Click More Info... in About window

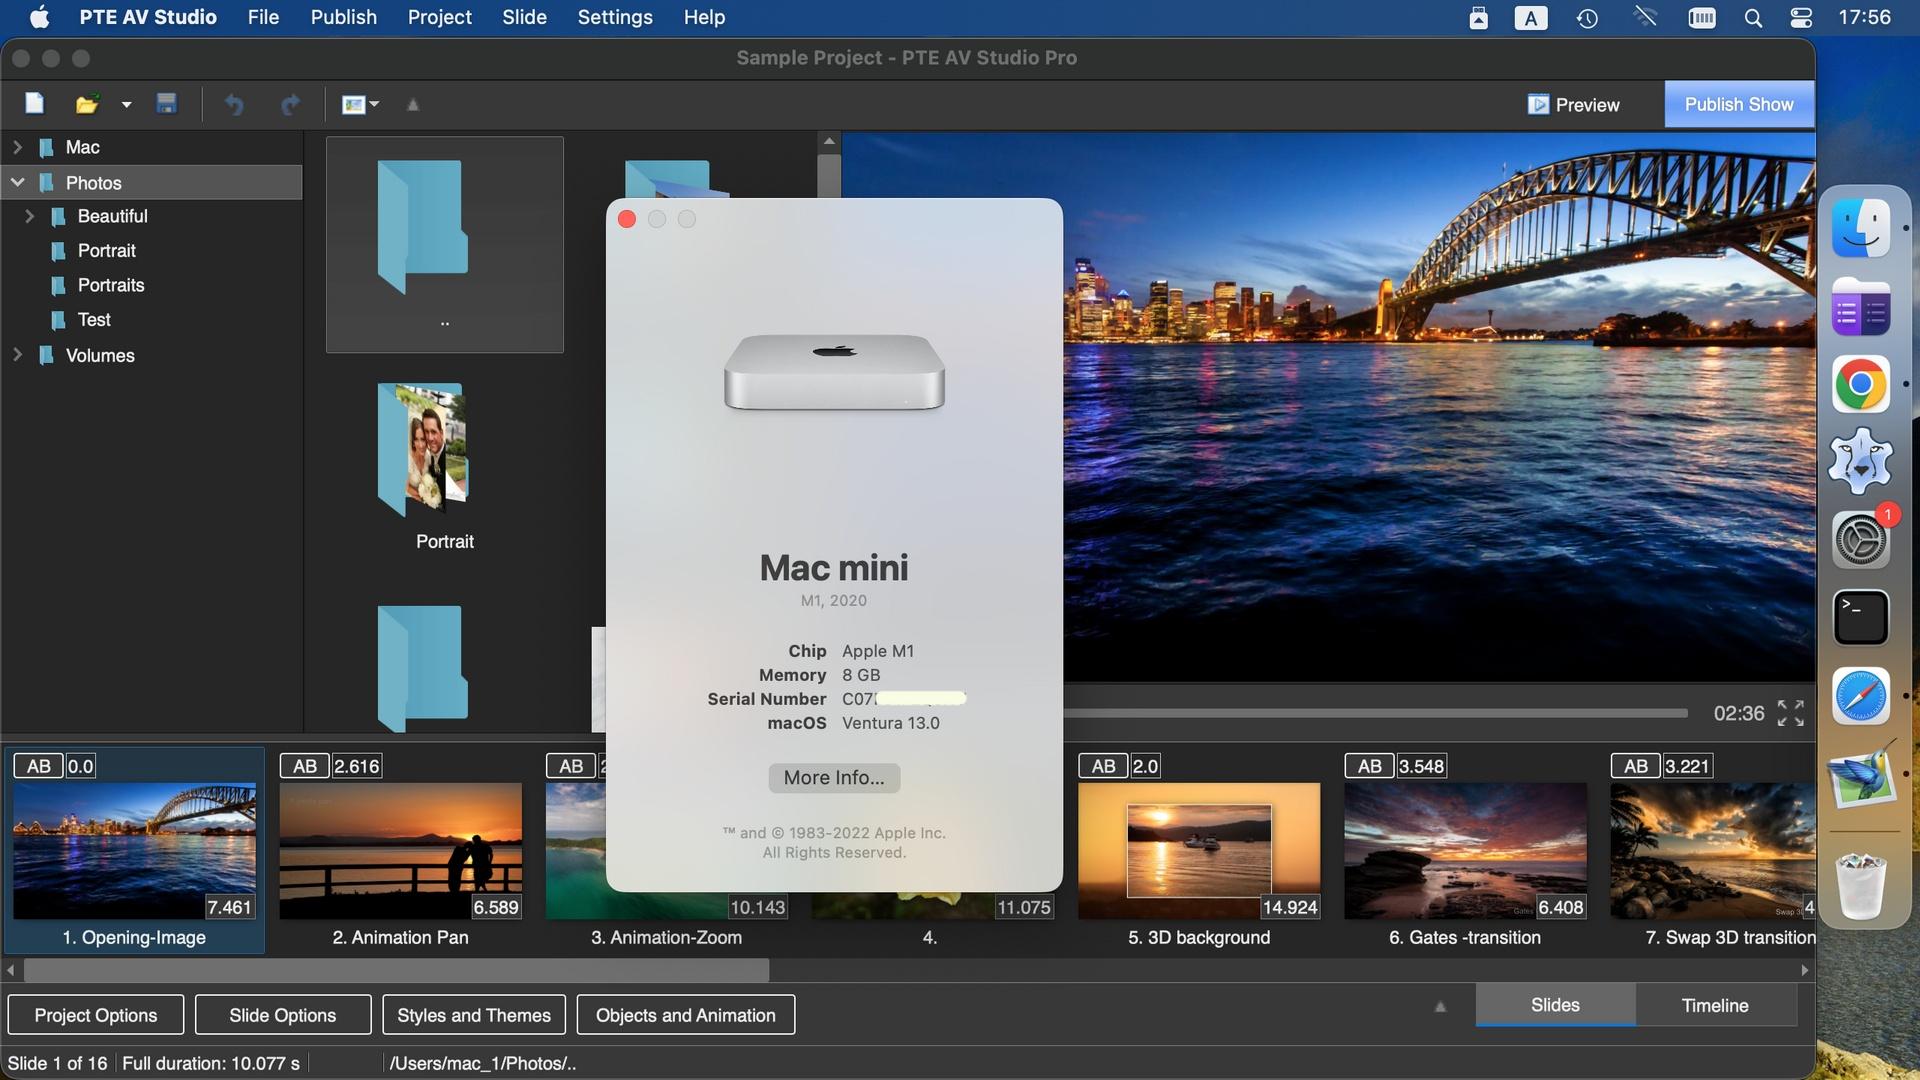pos(834,777)
